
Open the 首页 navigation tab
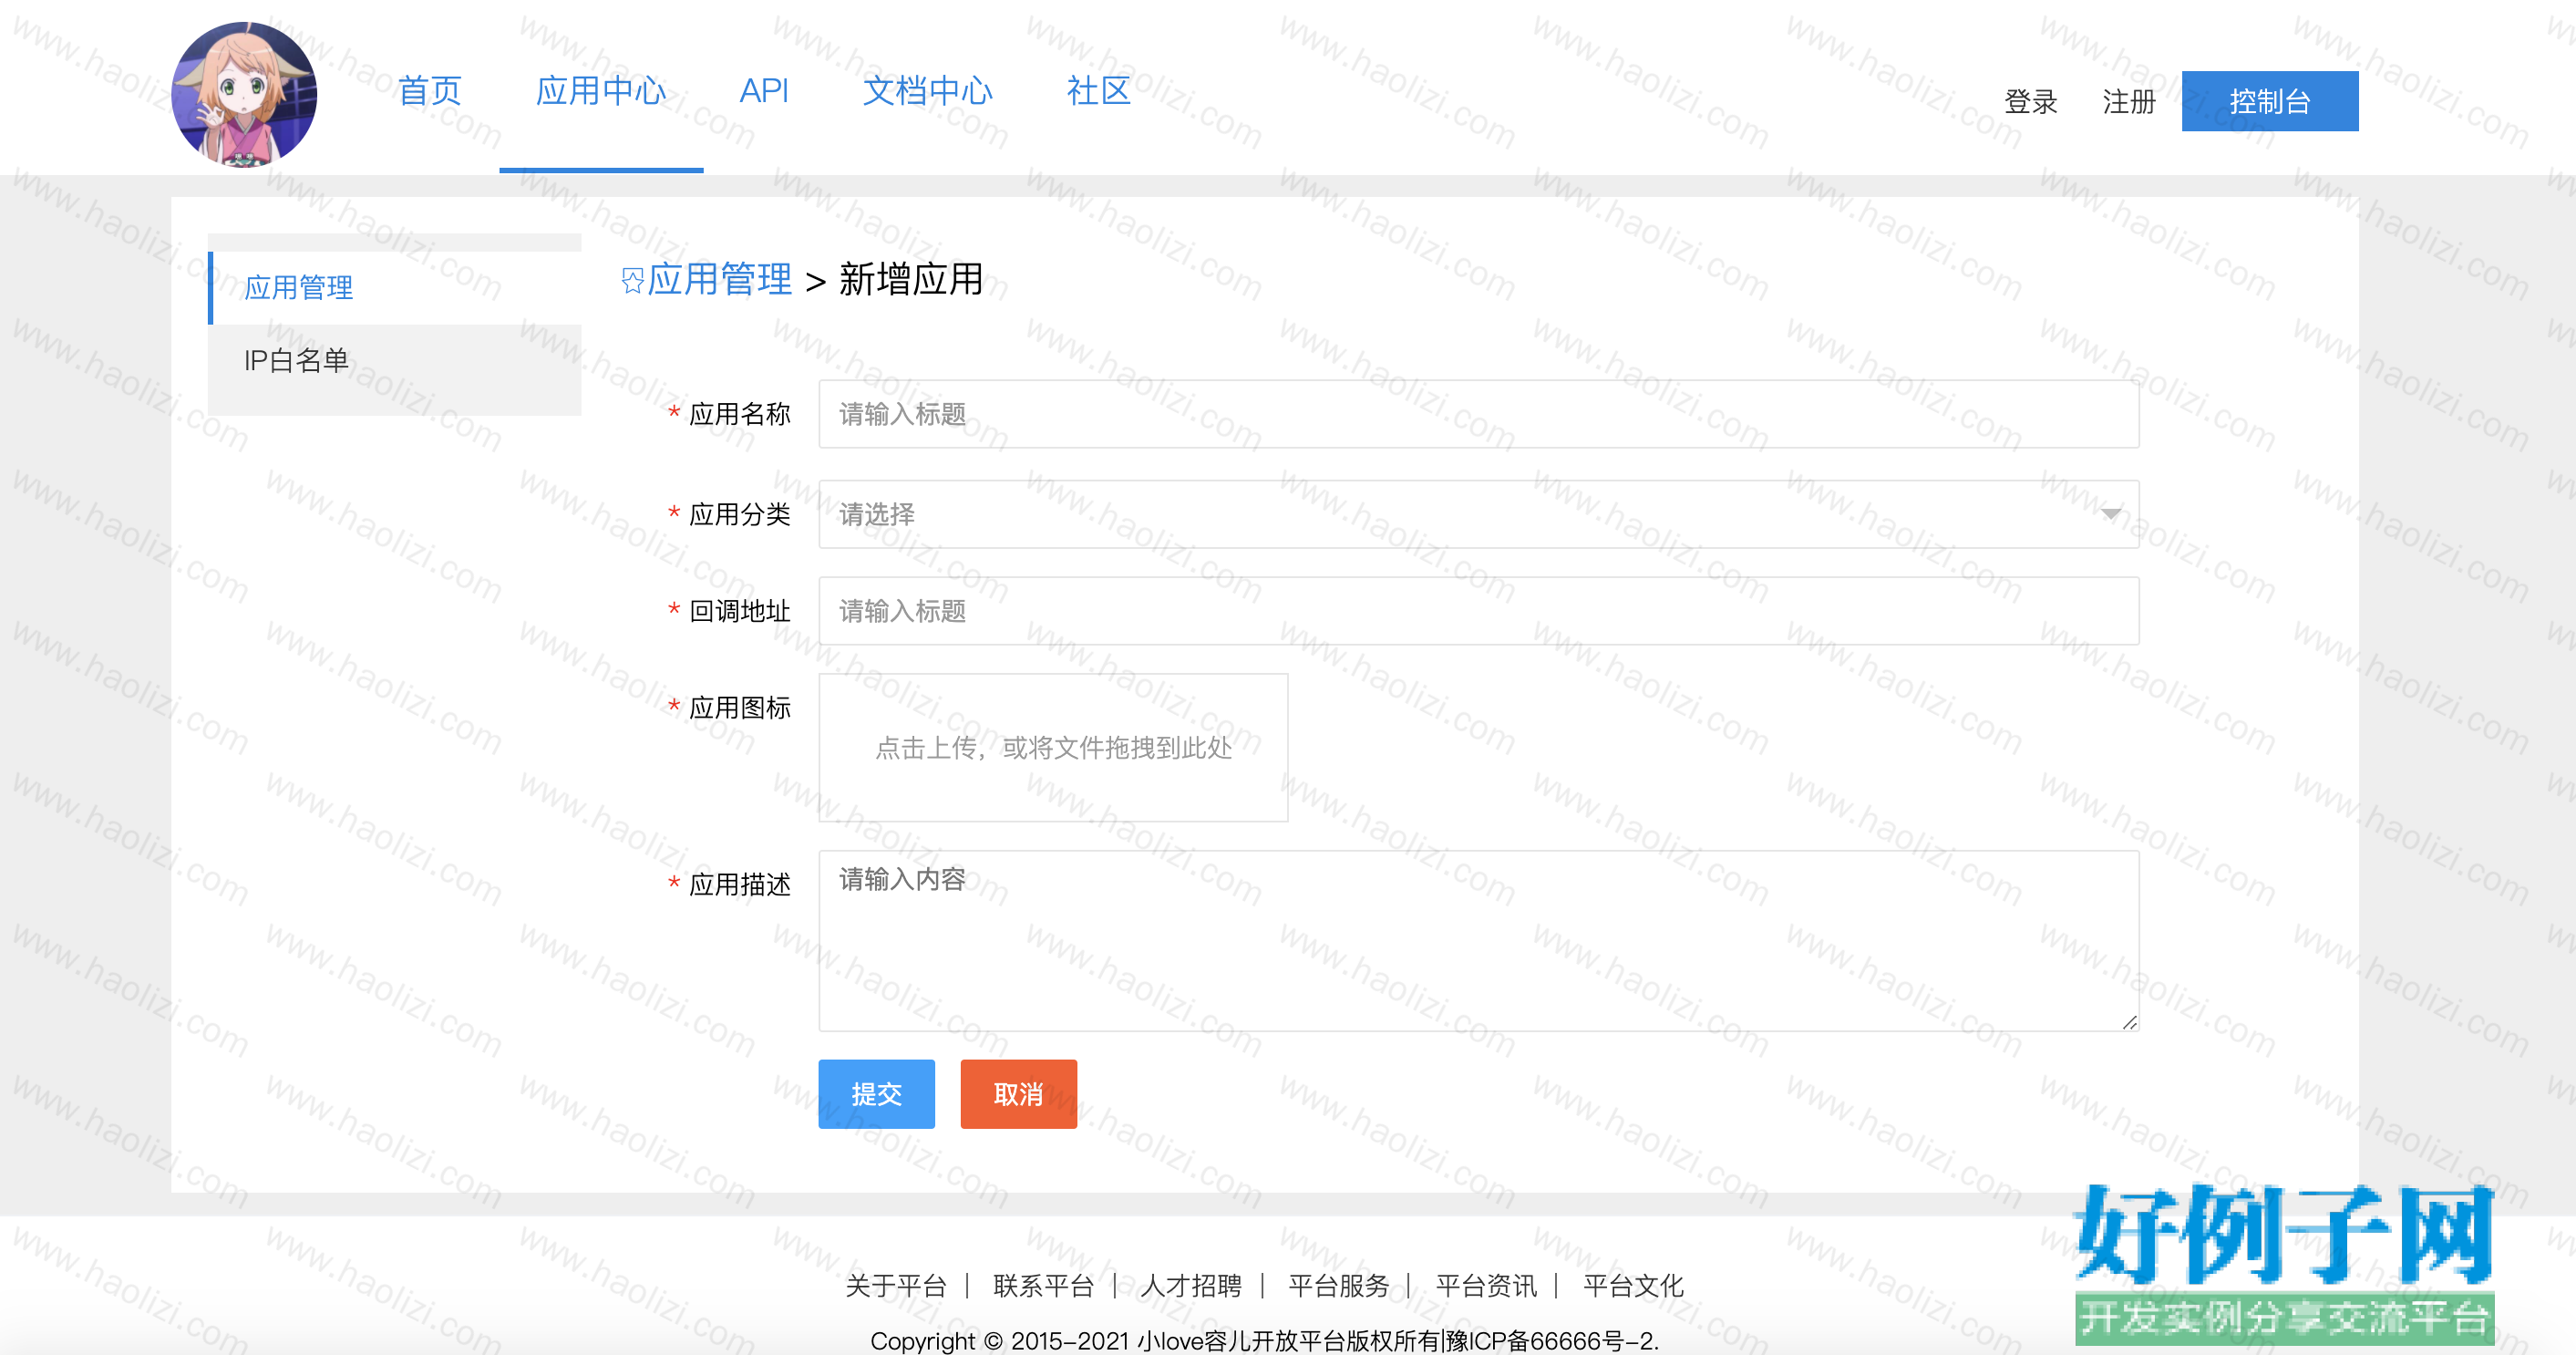pyautogui.click(x=429, y=91)
